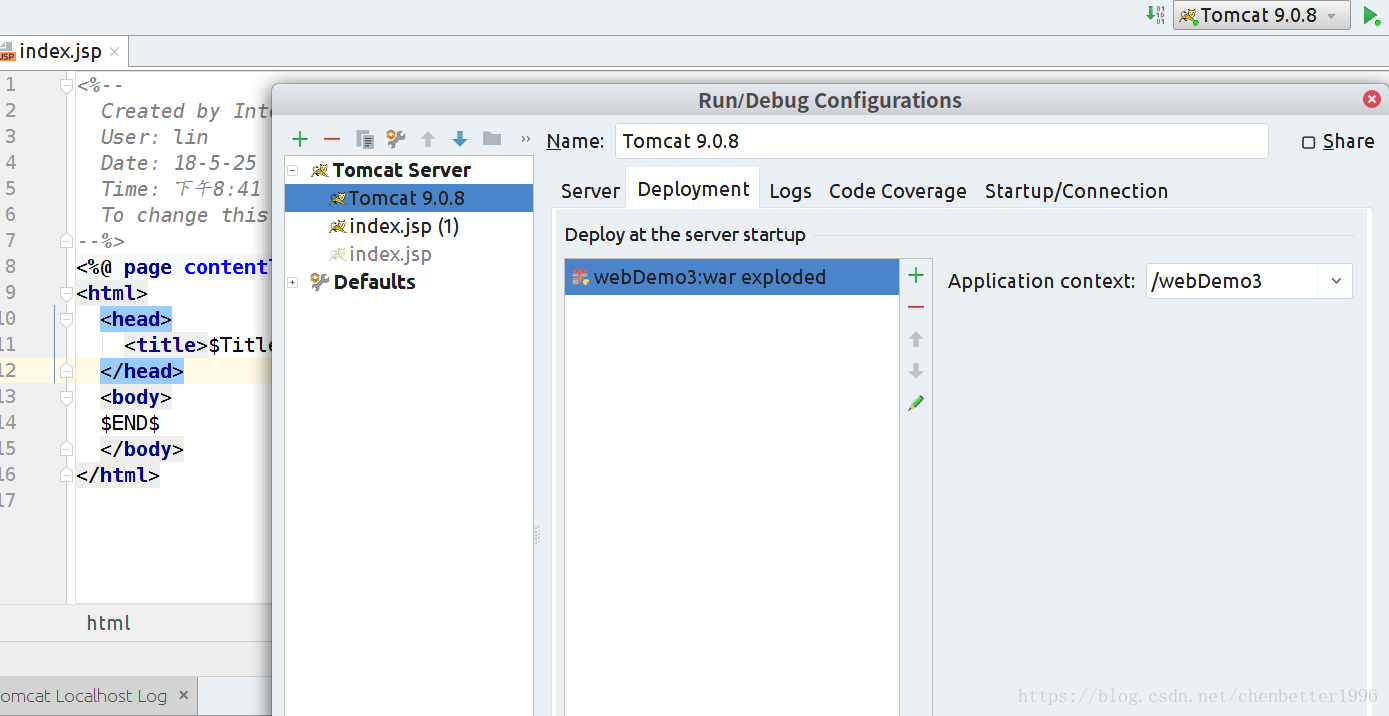
Task: Click the $END$ text in the editor
Action: tap(130, 423)
